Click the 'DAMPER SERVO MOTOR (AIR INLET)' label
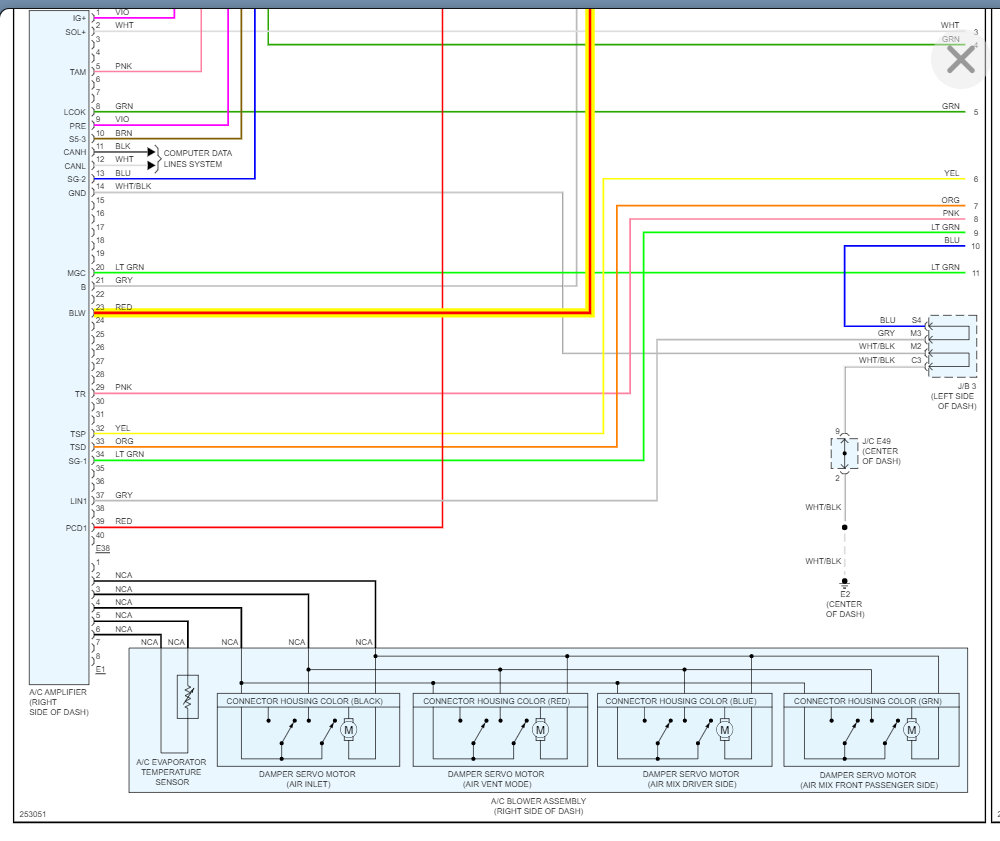 coord(307,779)
